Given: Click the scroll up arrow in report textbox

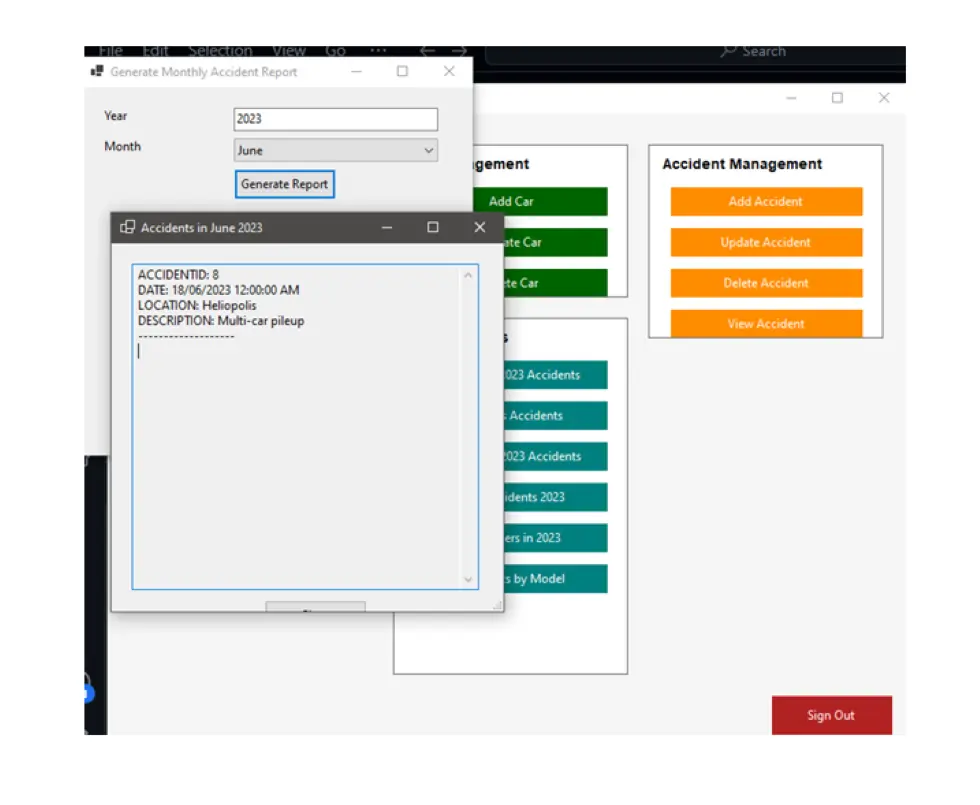Looking at the screenshot, I should coord(468,275).
